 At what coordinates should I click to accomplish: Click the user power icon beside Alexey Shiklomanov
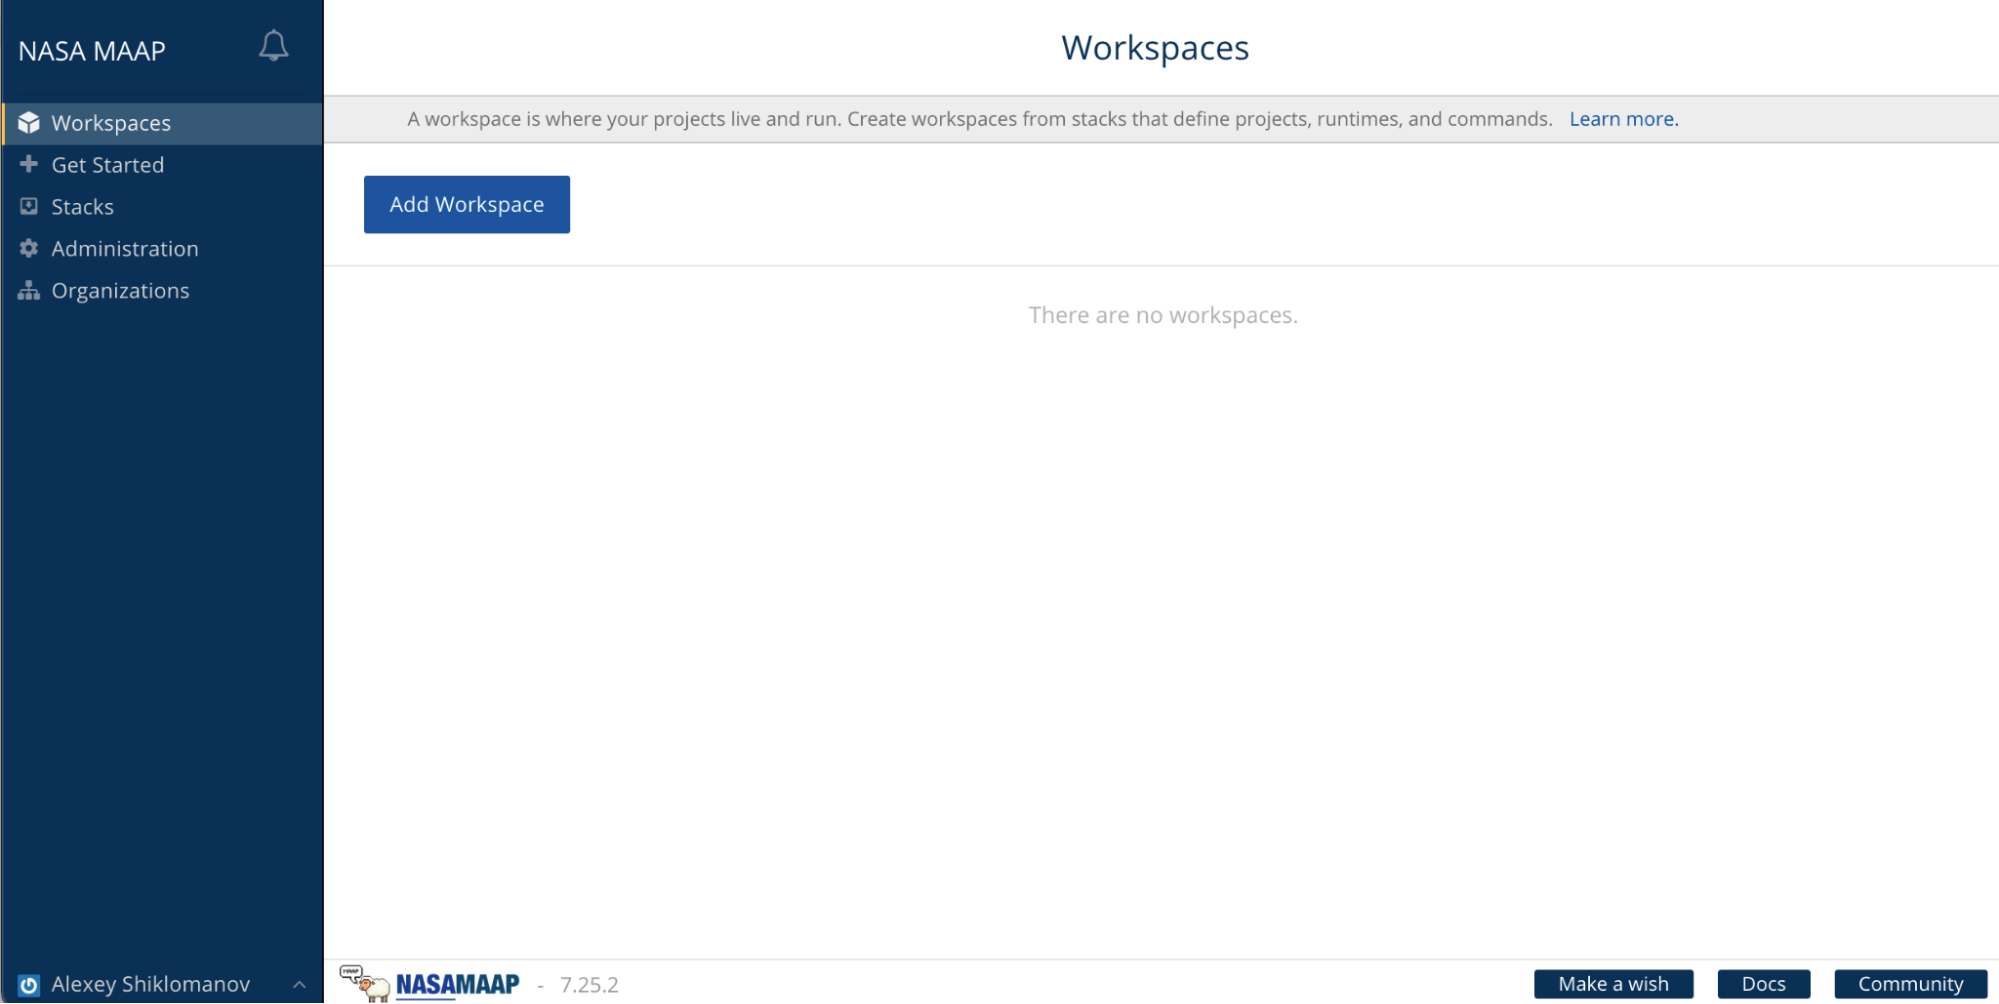tap(29, 985)
